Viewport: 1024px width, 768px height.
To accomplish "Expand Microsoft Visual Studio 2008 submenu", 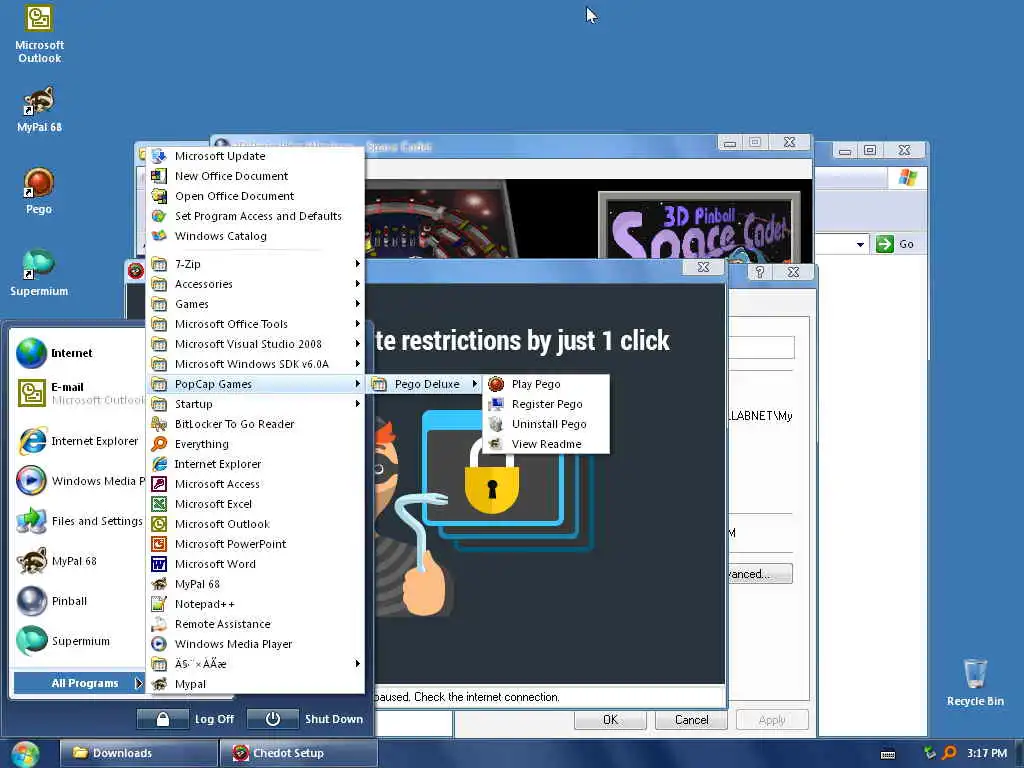I will click(255, 344).
